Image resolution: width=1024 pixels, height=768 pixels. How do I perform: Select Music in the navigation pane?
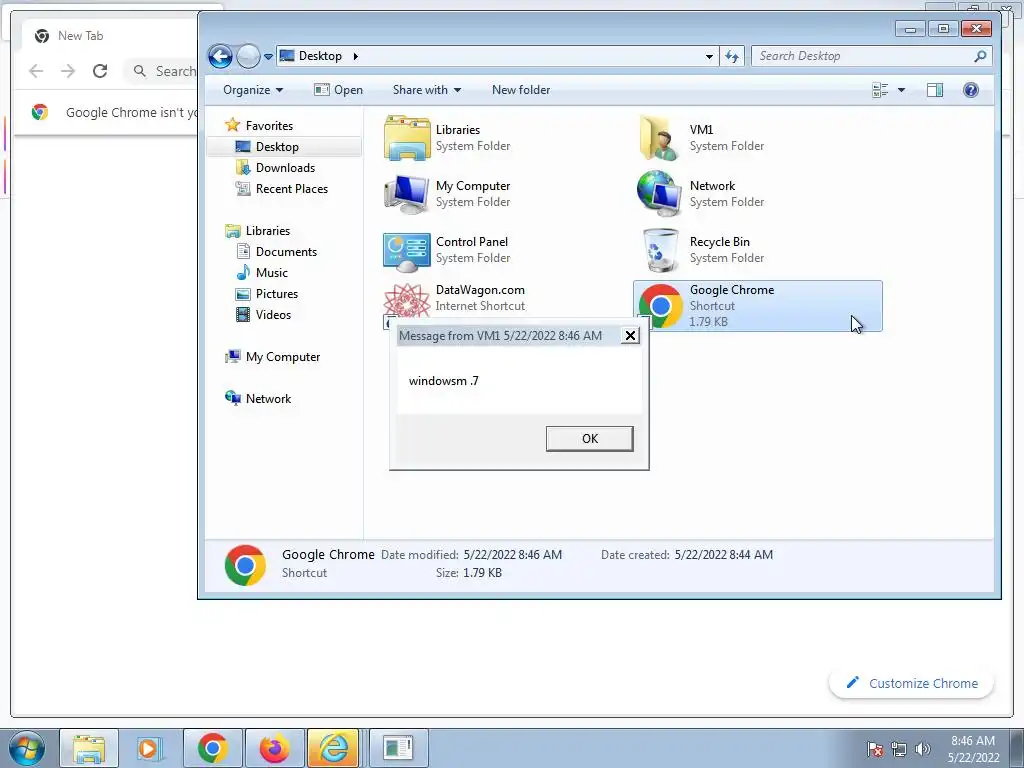point(262,272)
